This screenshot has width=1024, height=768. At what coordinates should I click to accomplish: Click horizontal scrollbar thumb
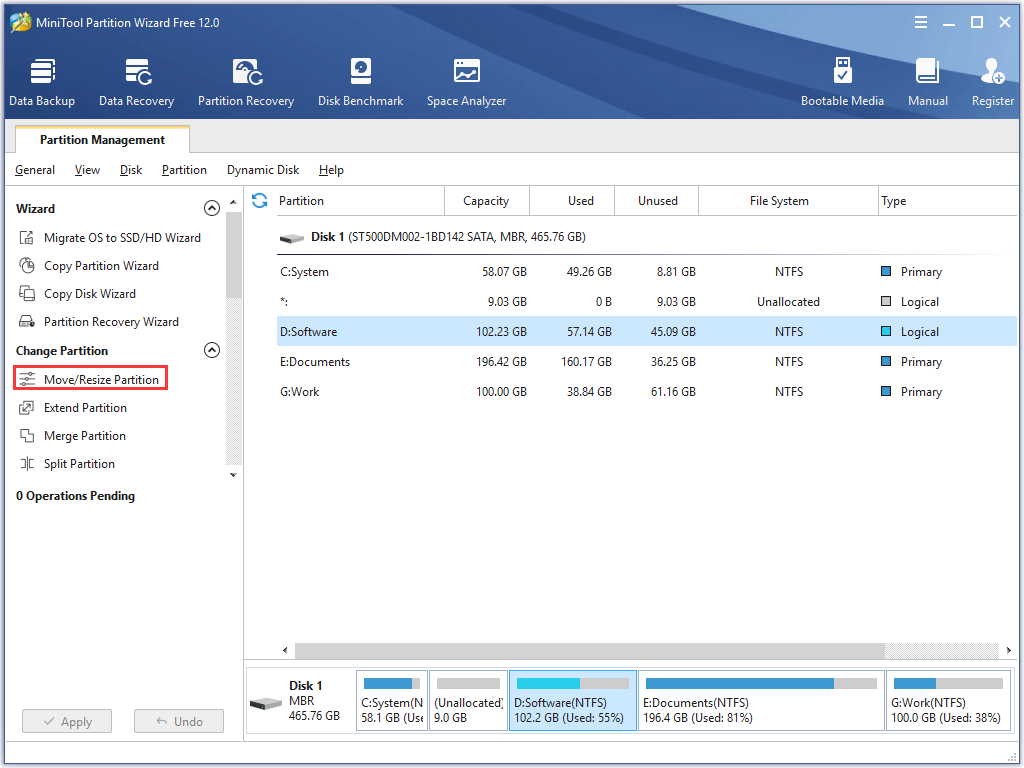(x=590, y=650)
